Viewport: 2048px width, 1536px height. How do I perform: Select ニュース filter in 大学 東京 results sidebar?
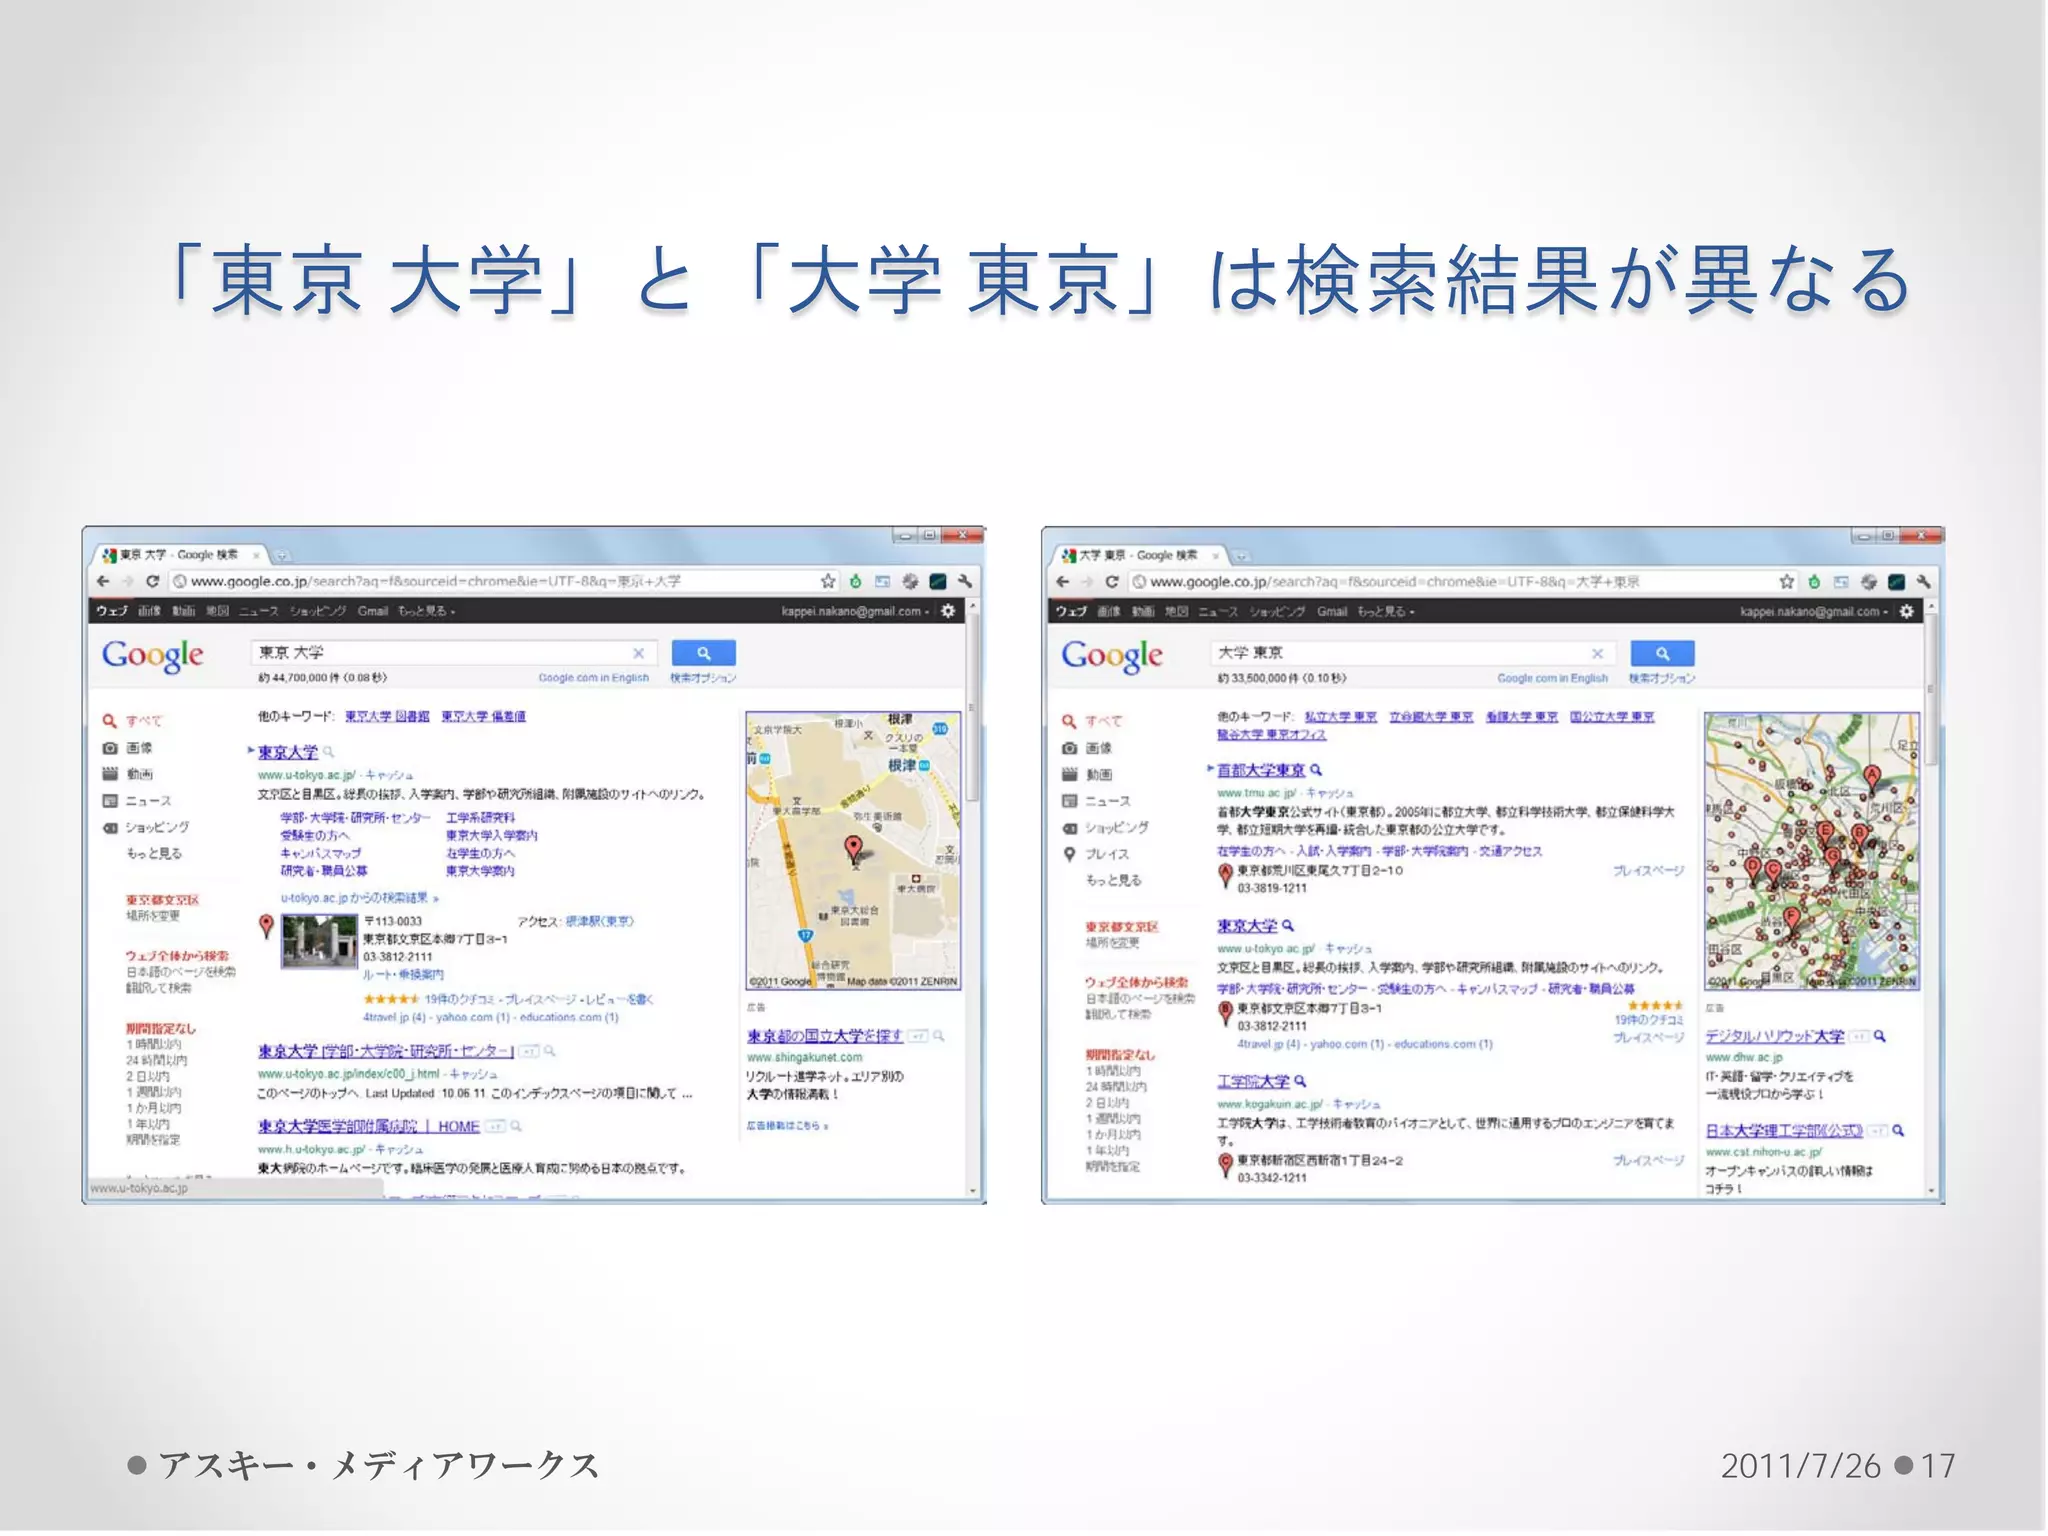click(x=1108, y=801)
